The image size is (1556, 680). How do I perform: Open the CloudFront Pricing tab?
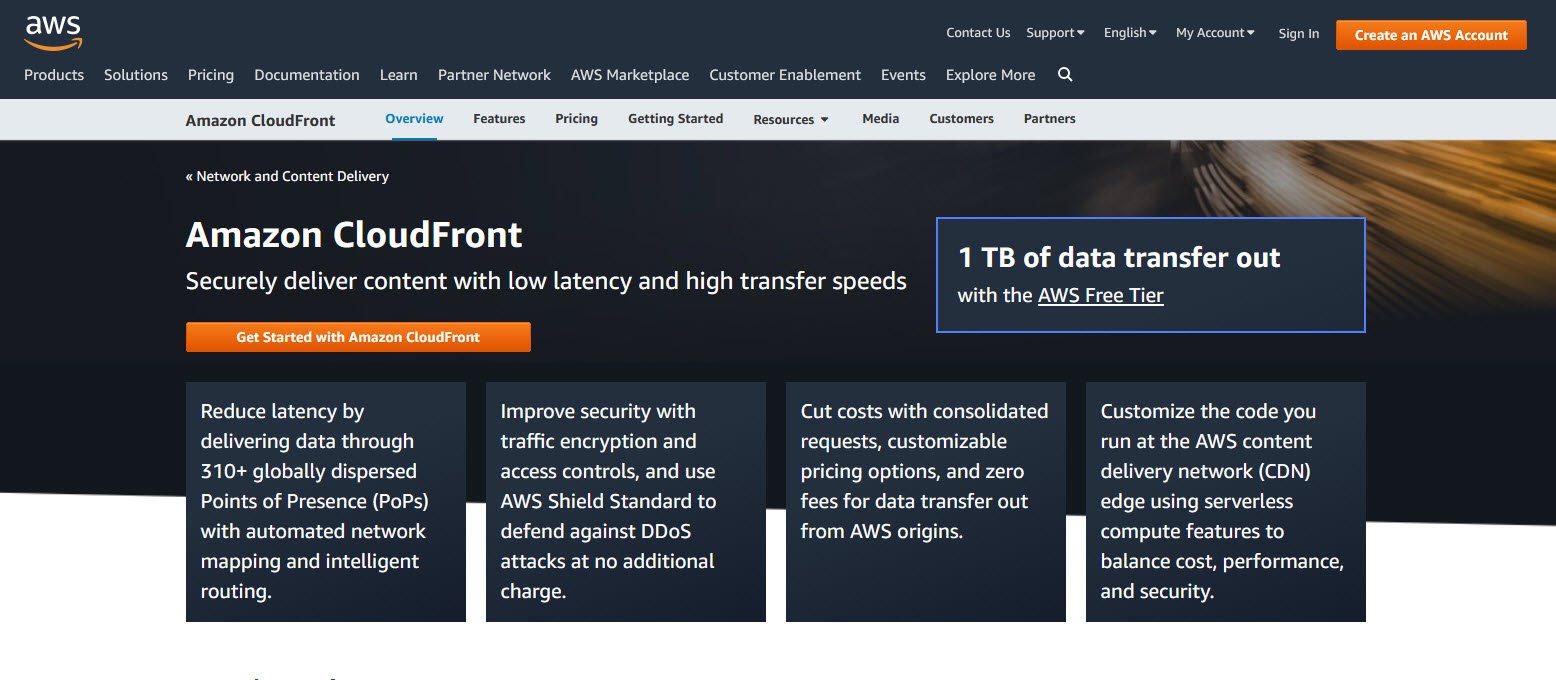click(577, 119)
